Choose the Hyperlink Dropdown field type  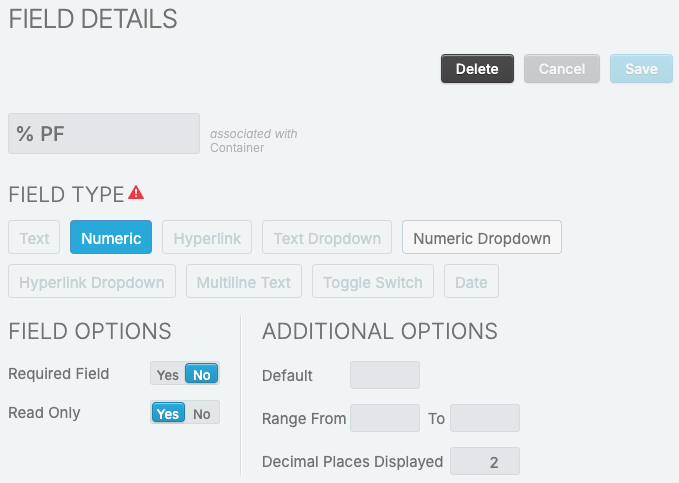tap(92, 282)
